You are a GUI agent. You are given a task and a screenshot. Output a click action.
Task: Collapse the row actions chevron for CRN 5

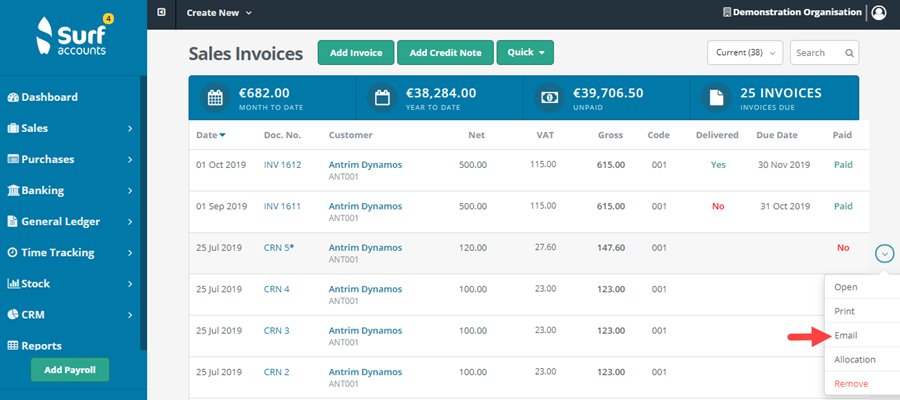pyautogui.click(x=884, y=253)
